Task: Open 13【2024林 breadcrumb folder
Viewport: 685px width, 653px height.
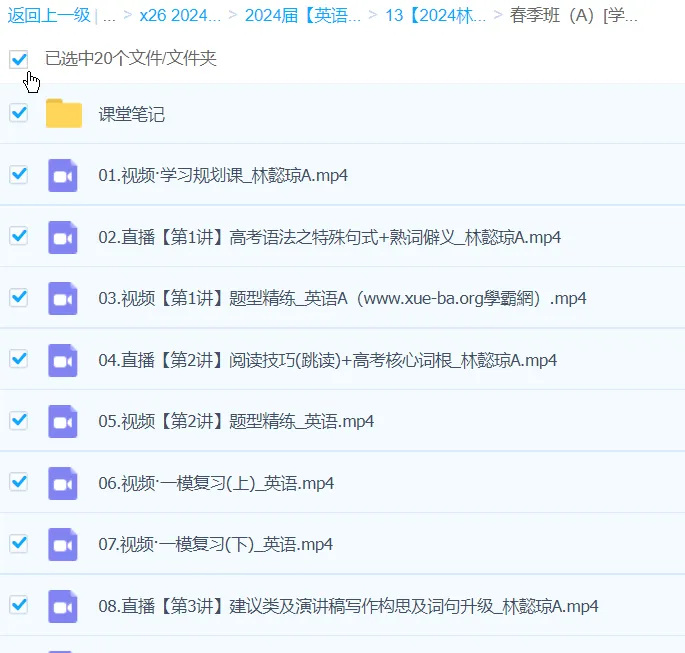Action: click(x=435, y=16)
